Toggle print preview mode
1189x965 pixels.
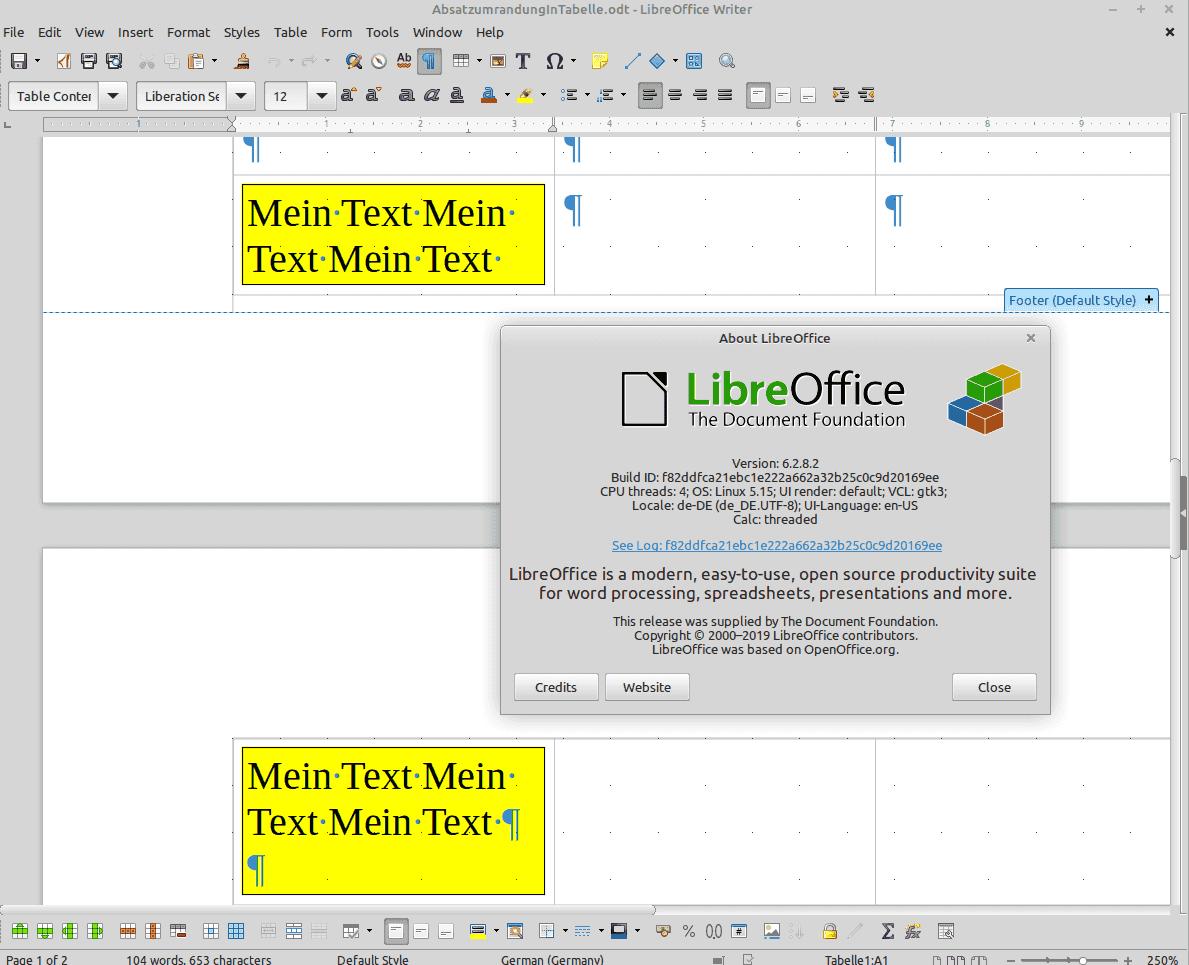click(114, 61)
